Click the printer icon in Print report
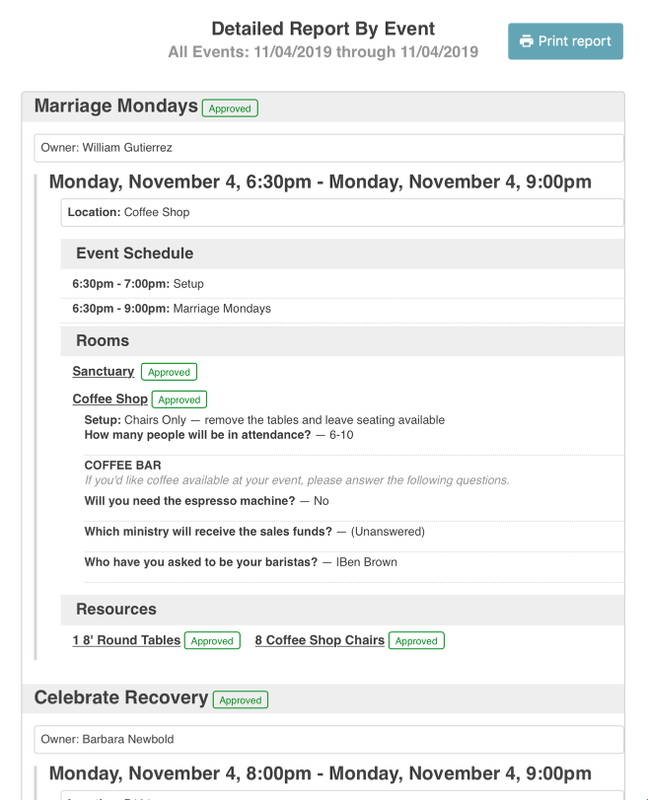This screenshot has width=648, height=800. point(526,41)
